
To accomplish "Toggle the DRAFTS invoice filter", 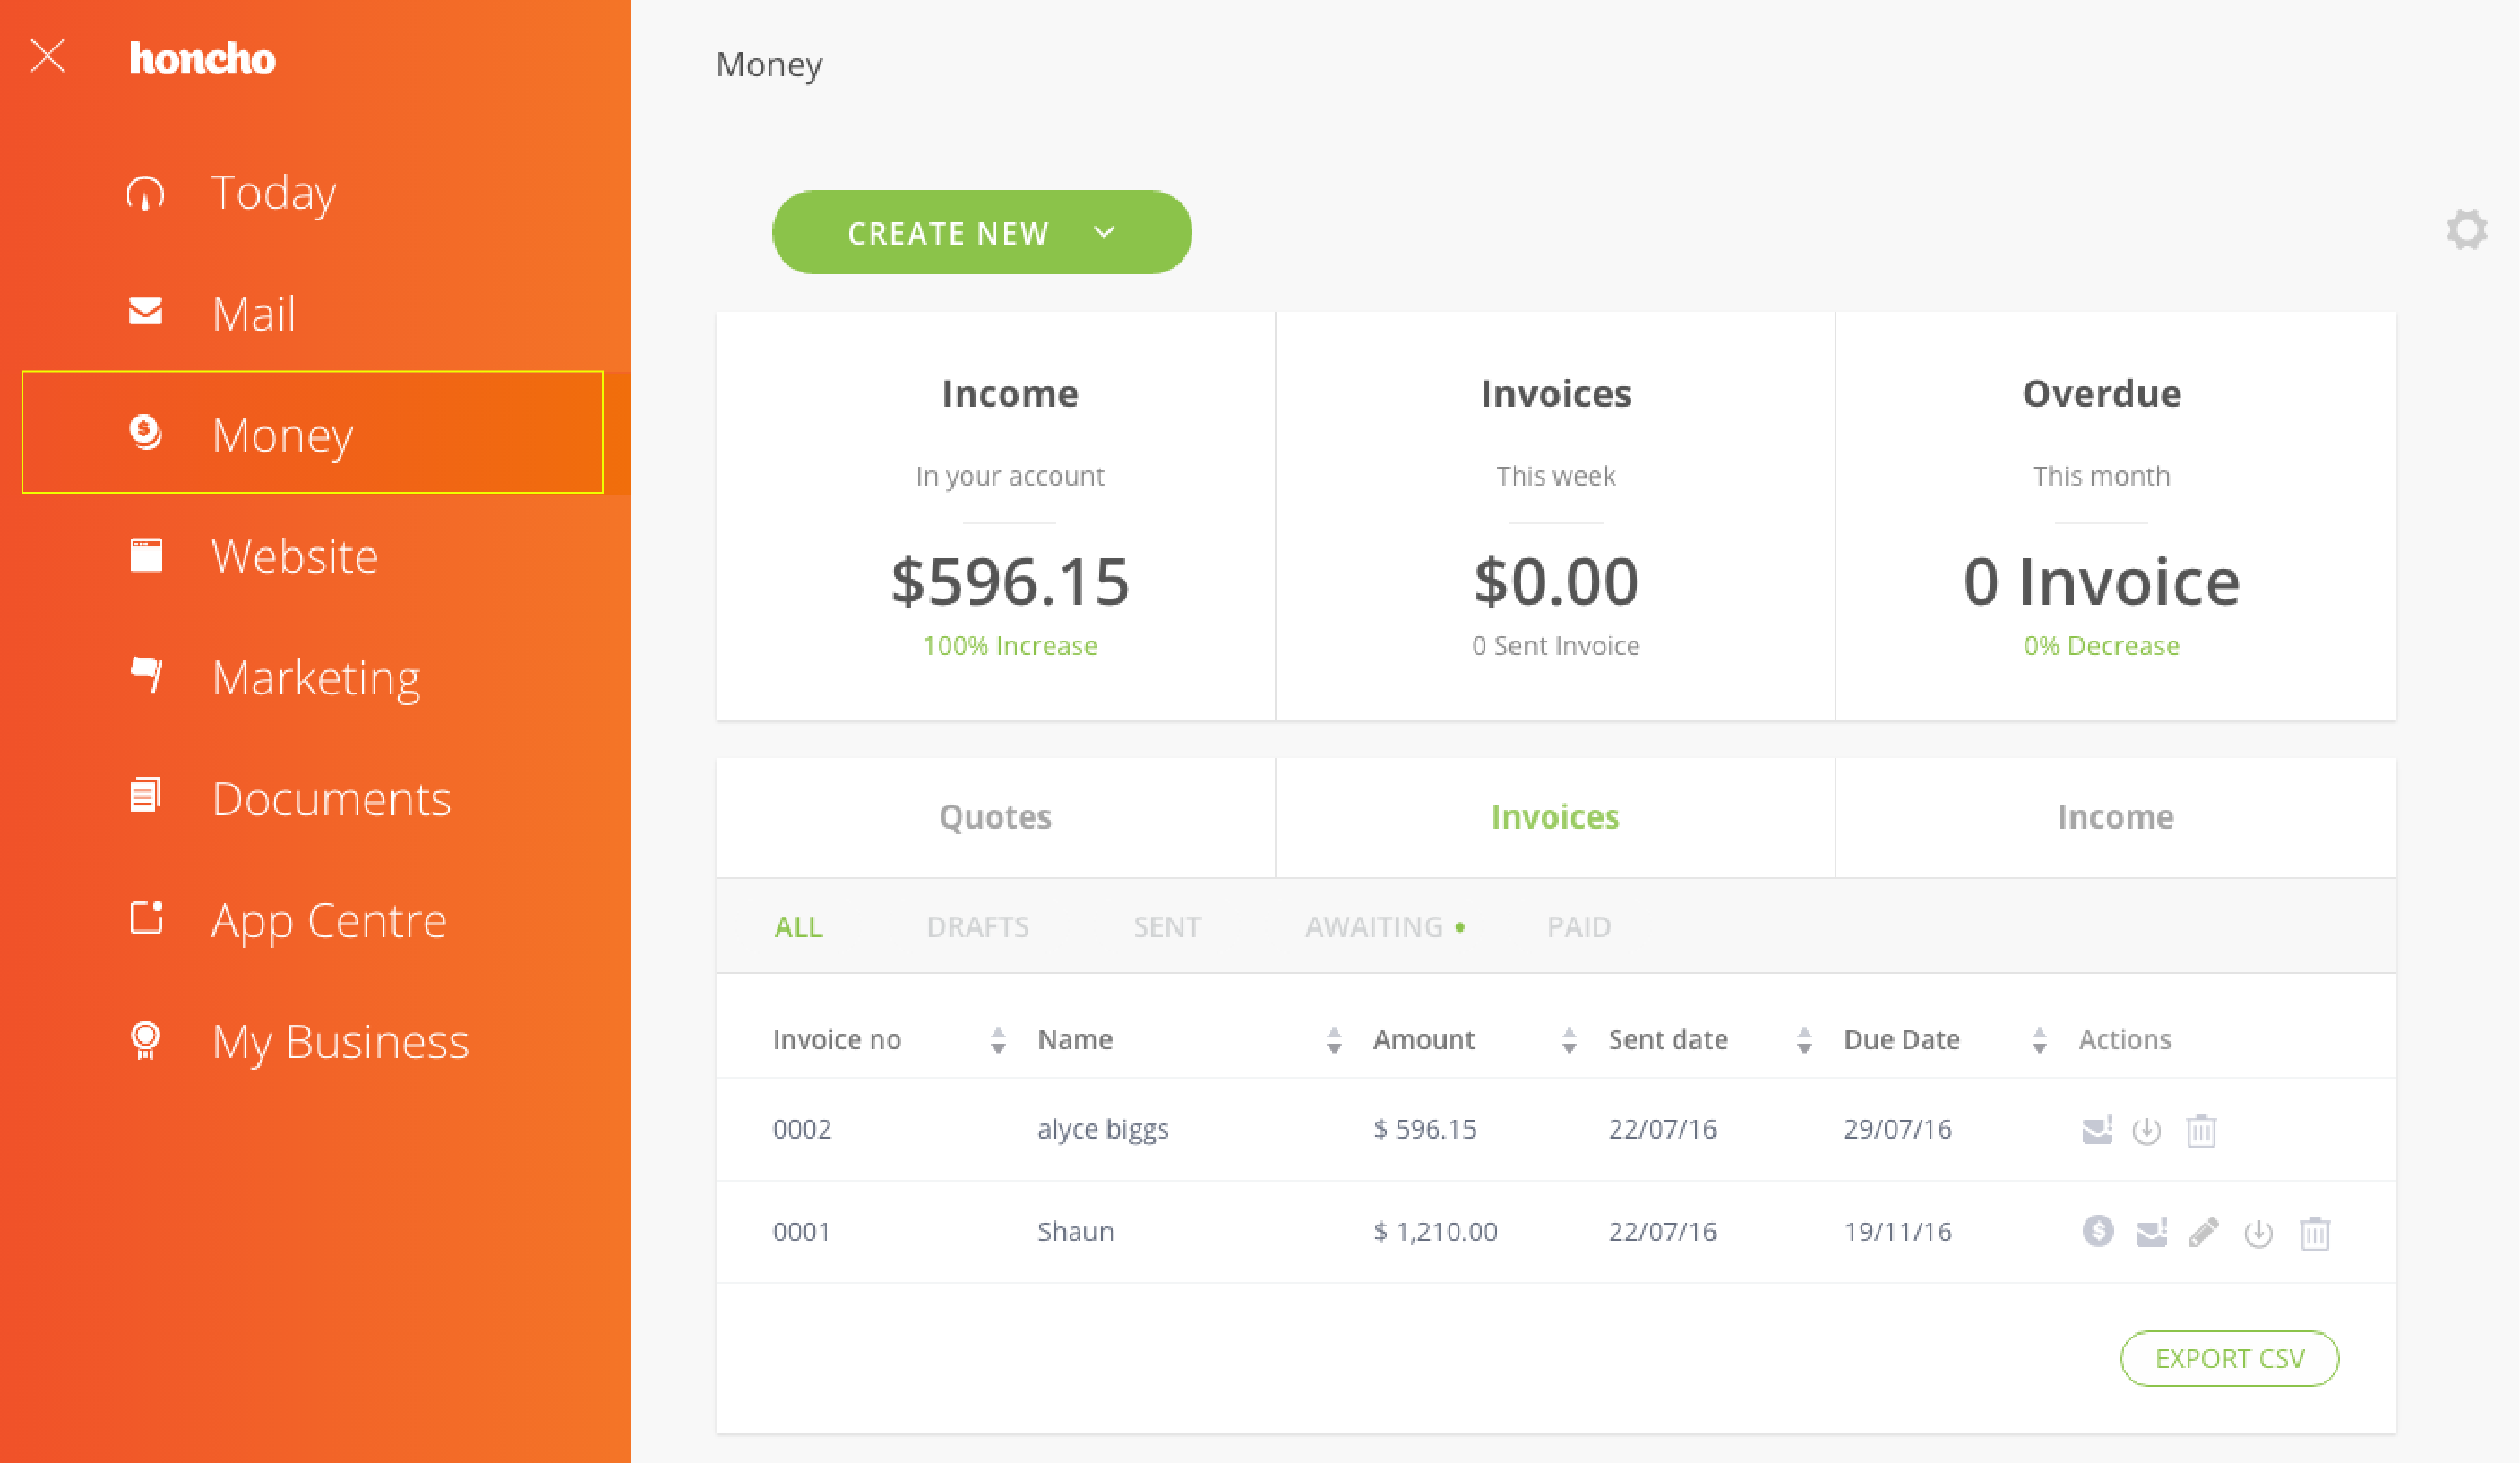I will click(977, 926).
